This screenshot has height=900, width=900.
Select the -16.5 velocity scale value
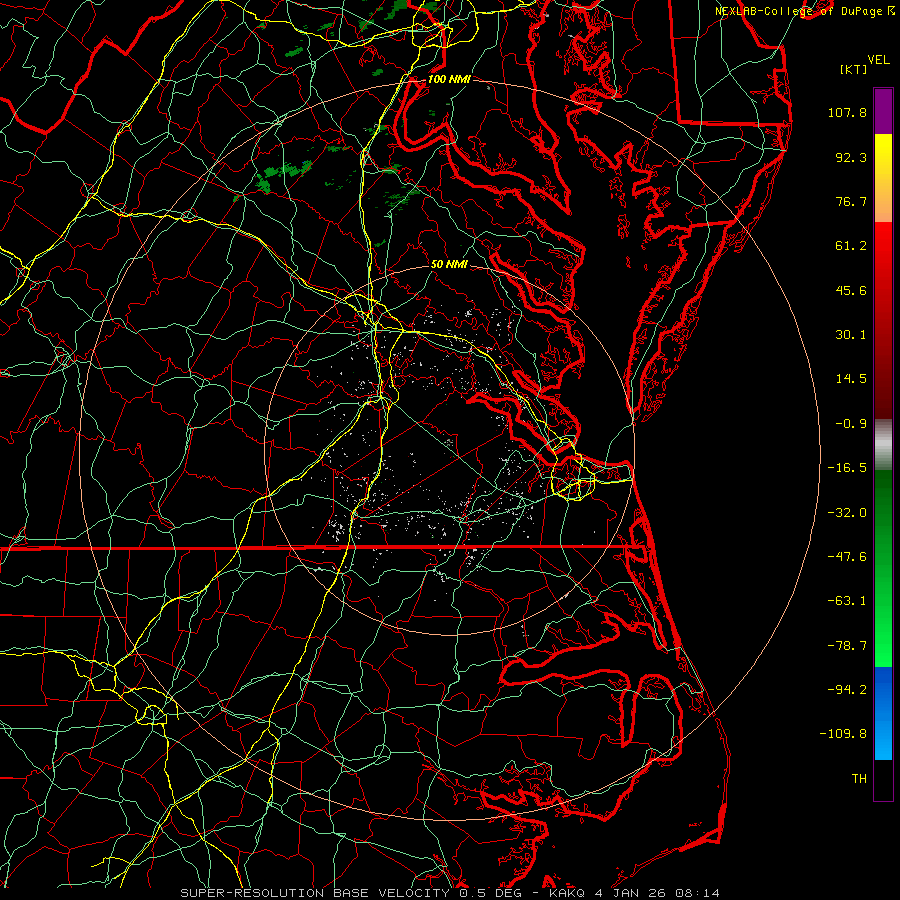847,468
